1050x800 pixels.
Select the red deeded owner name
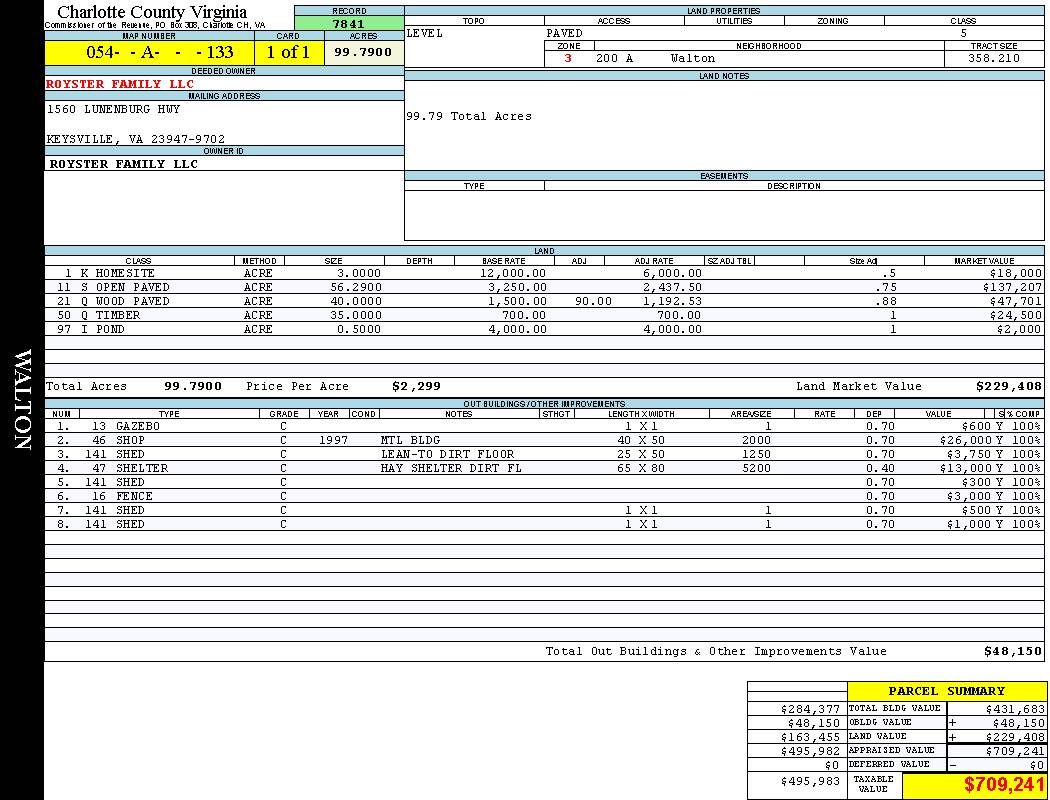click(x=120, y=84)
